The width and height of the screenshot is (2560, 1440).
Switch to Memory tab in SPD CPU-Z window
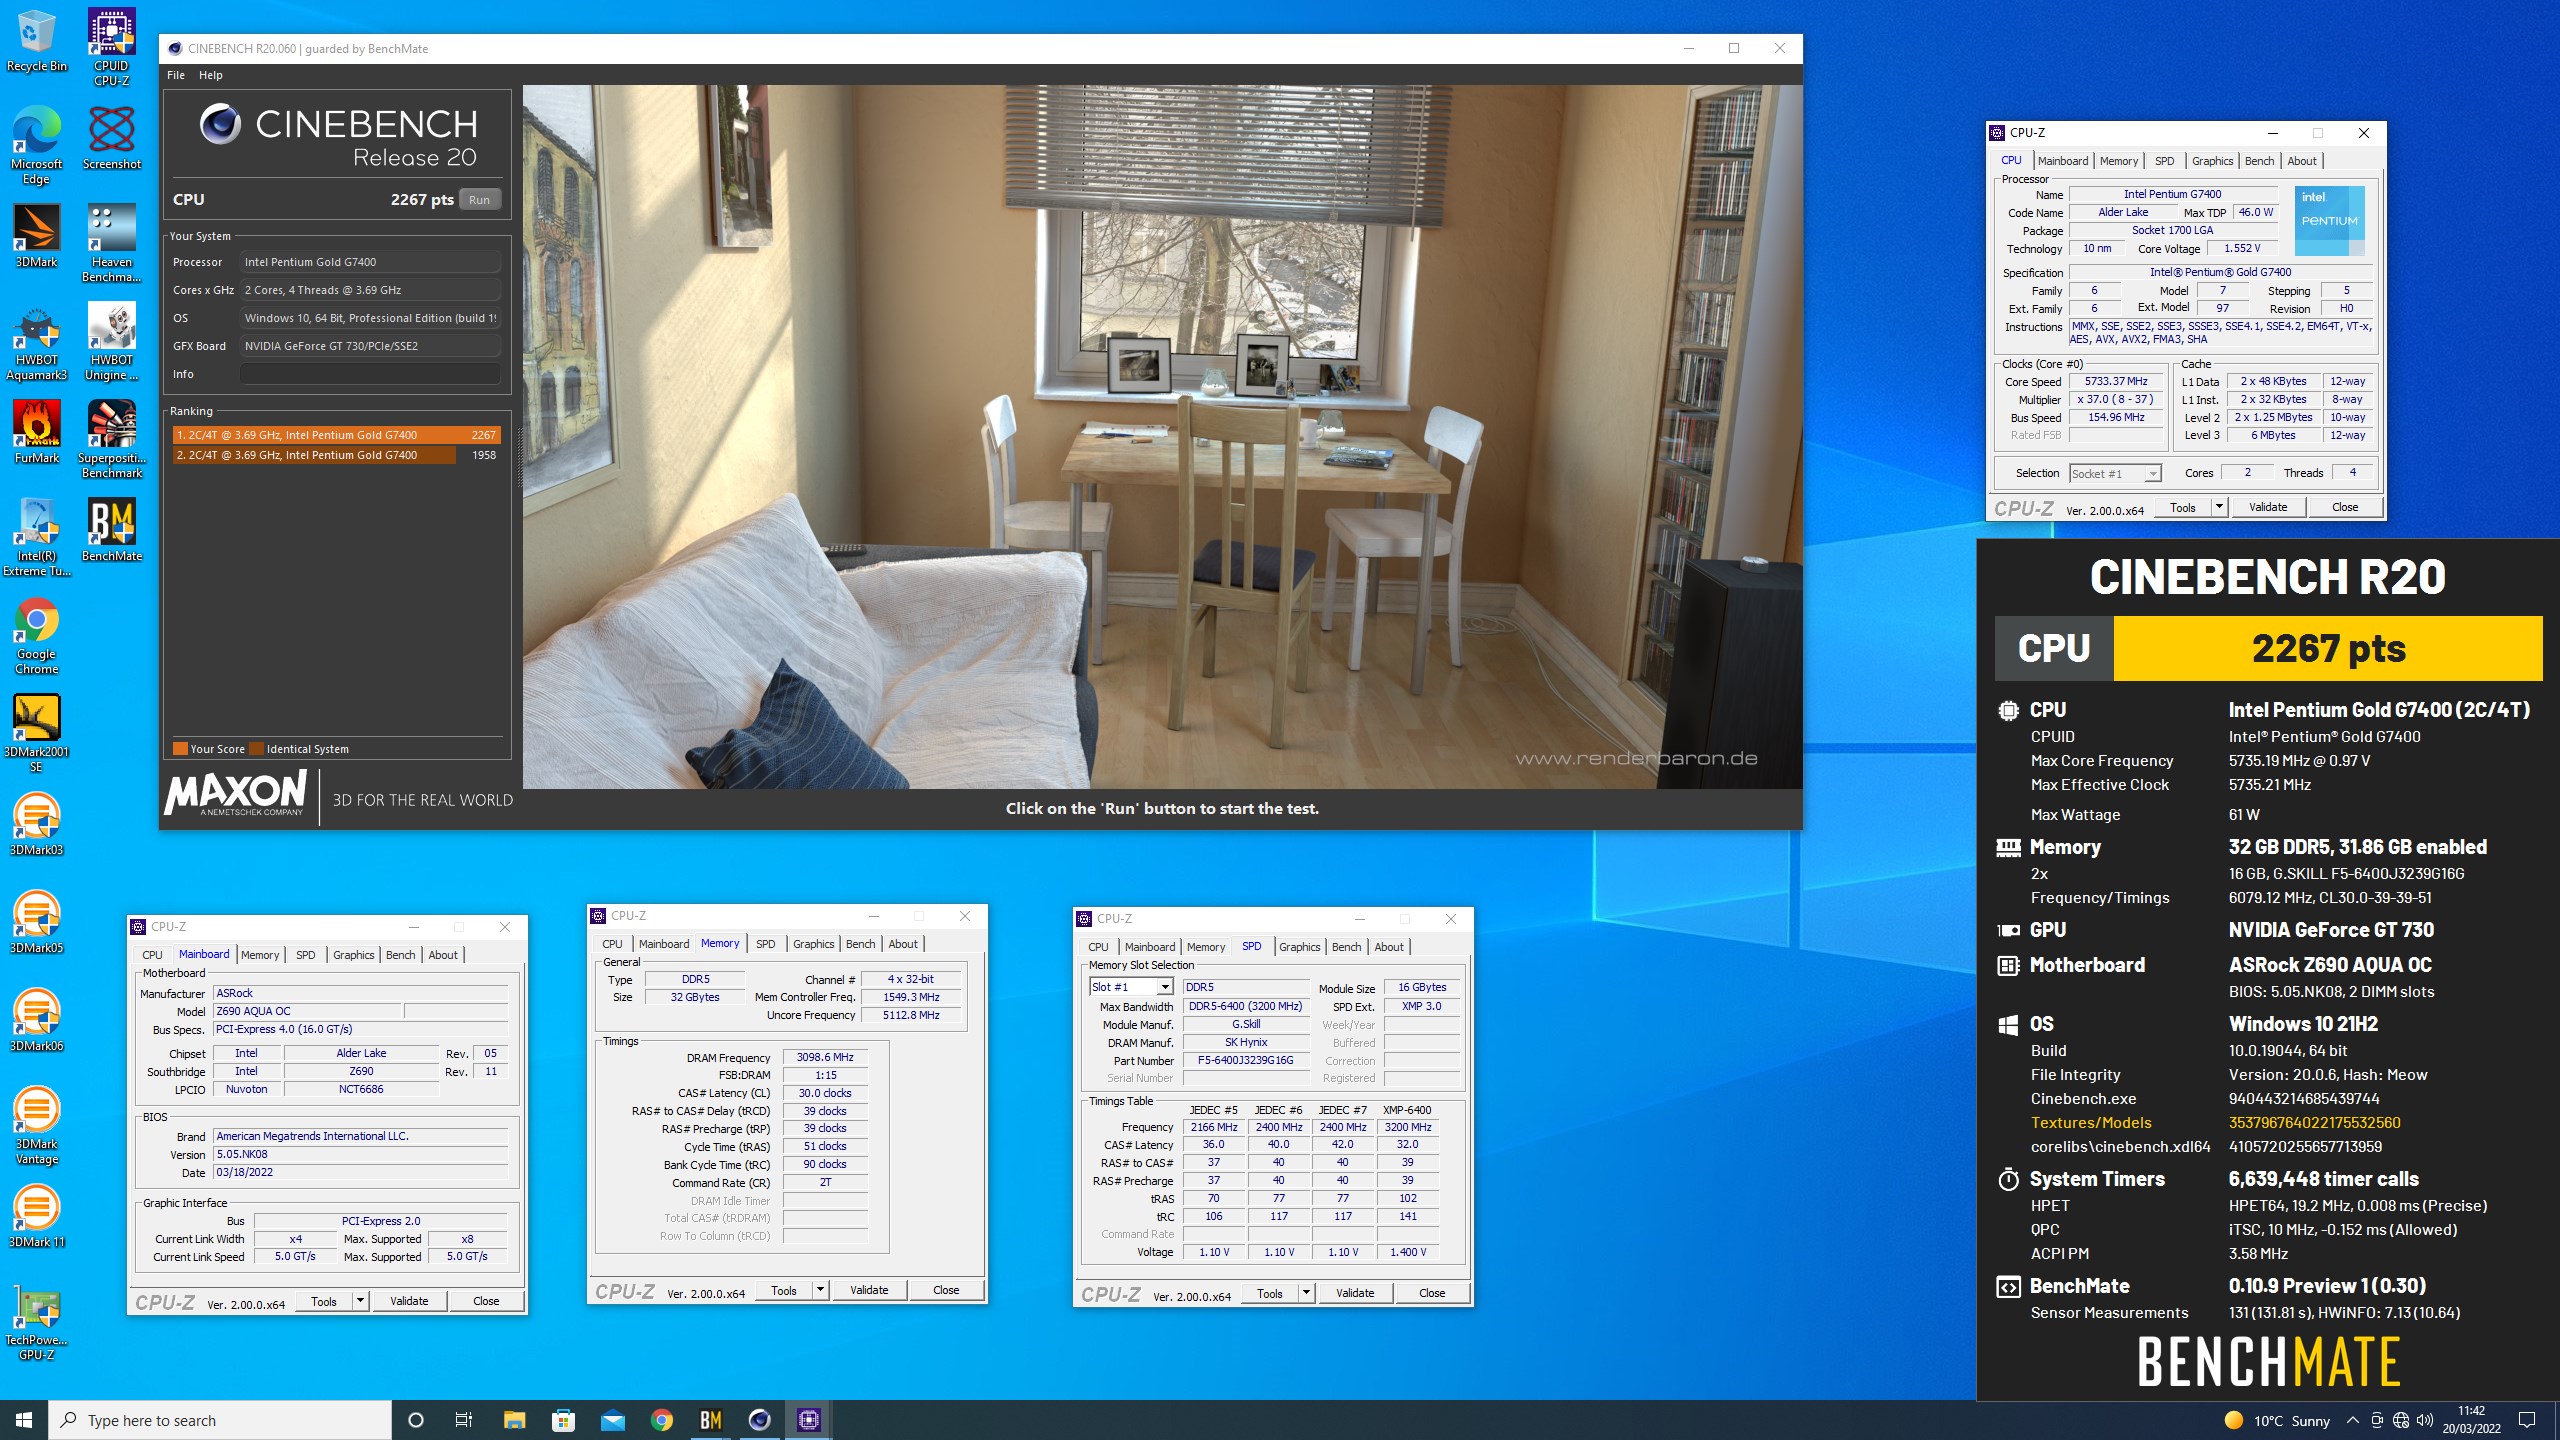click(1206, 947)
